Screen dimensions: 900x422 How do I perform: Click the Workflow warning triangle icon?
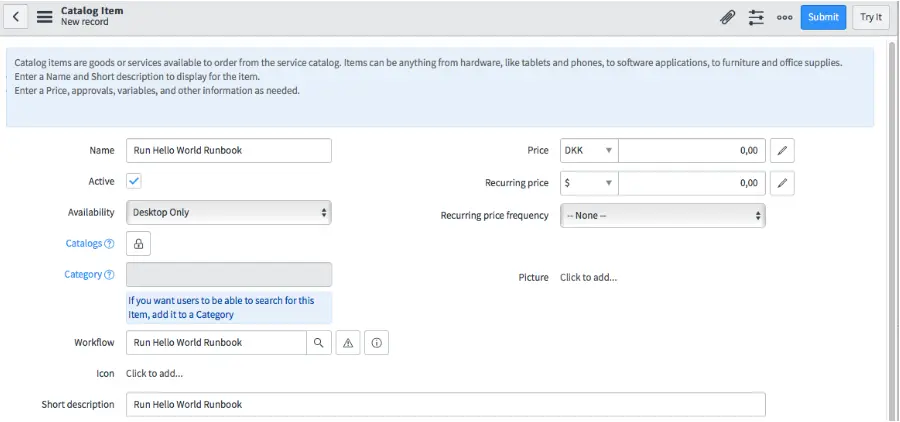(x=348, y=343)
